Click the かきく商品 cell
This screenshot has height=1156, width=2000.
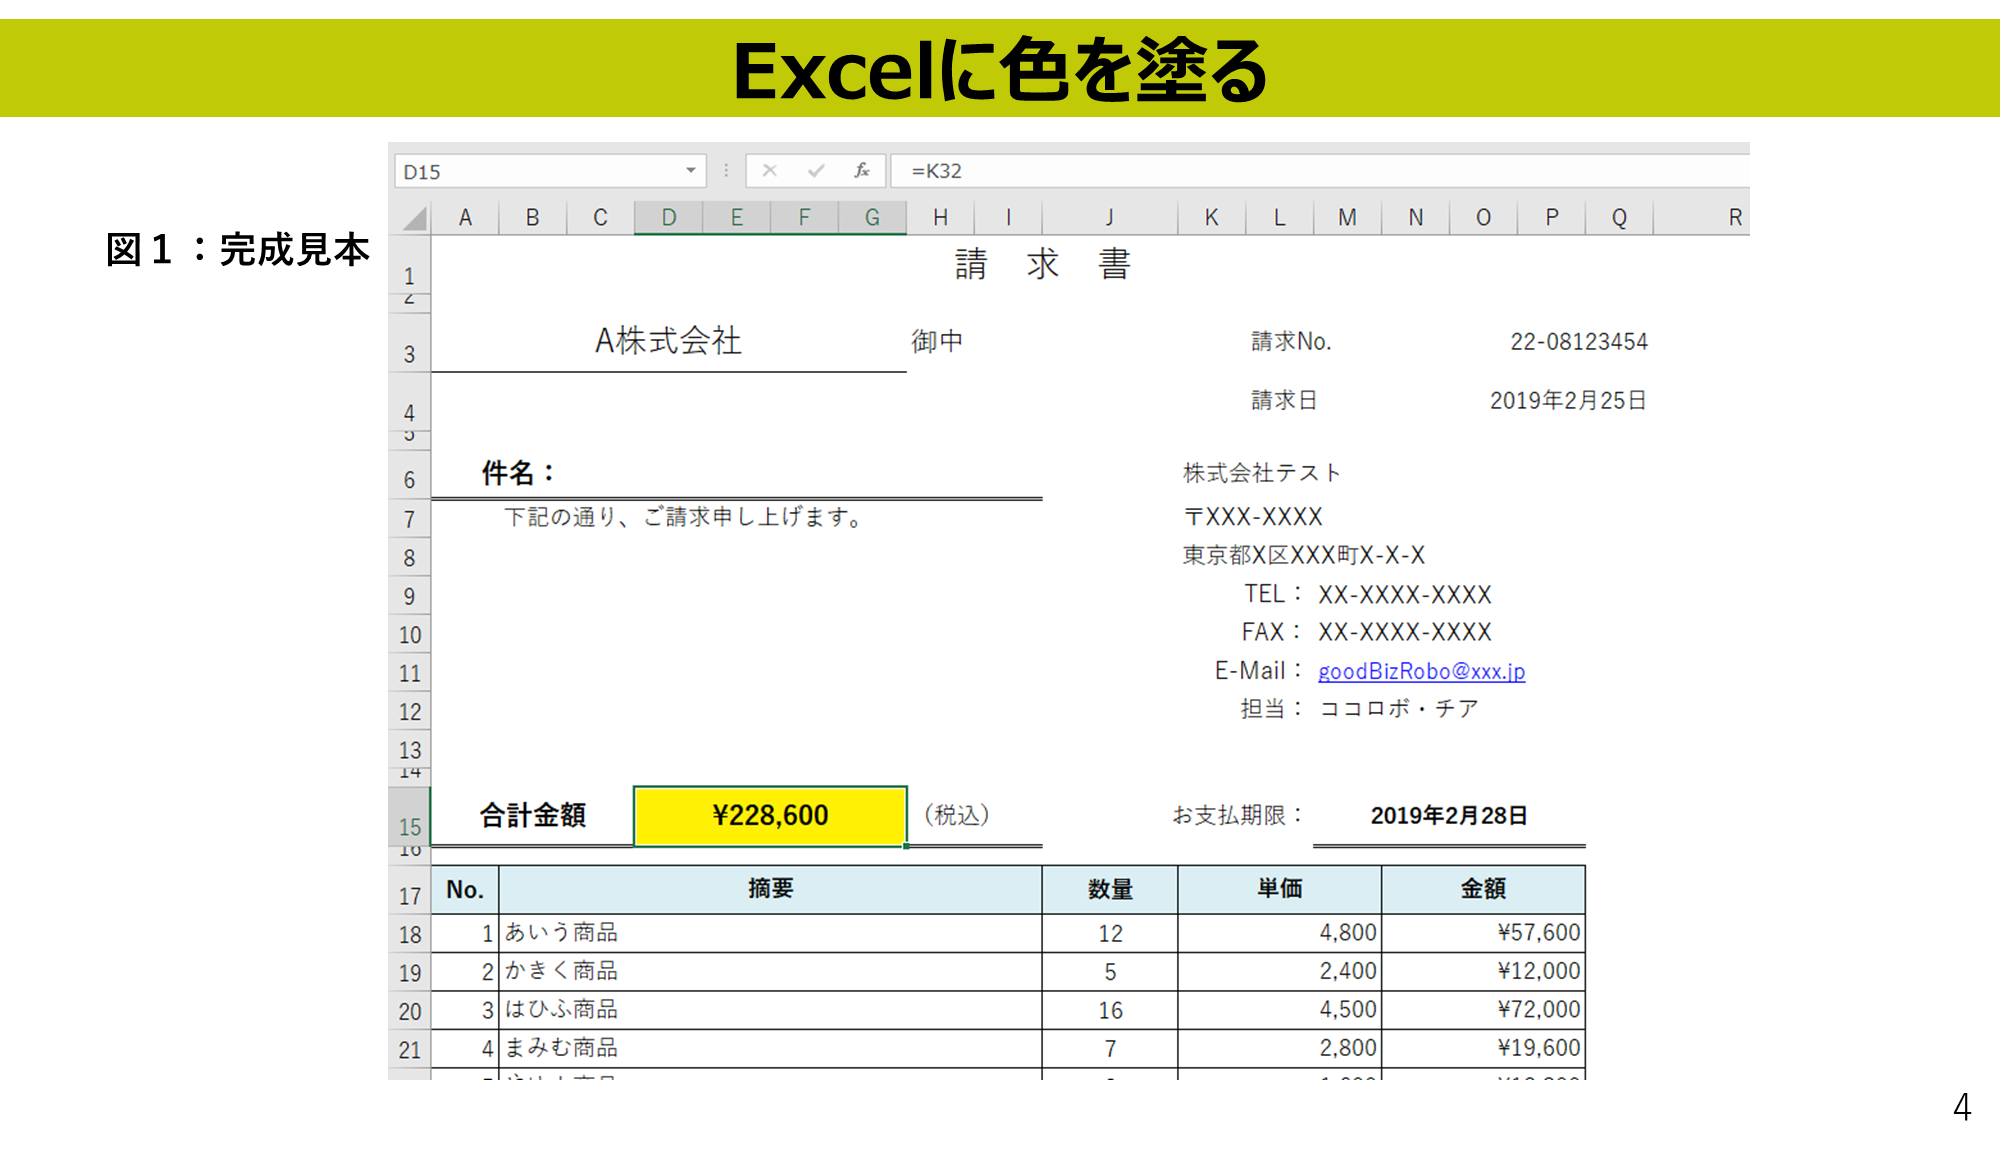click(770, 972)
